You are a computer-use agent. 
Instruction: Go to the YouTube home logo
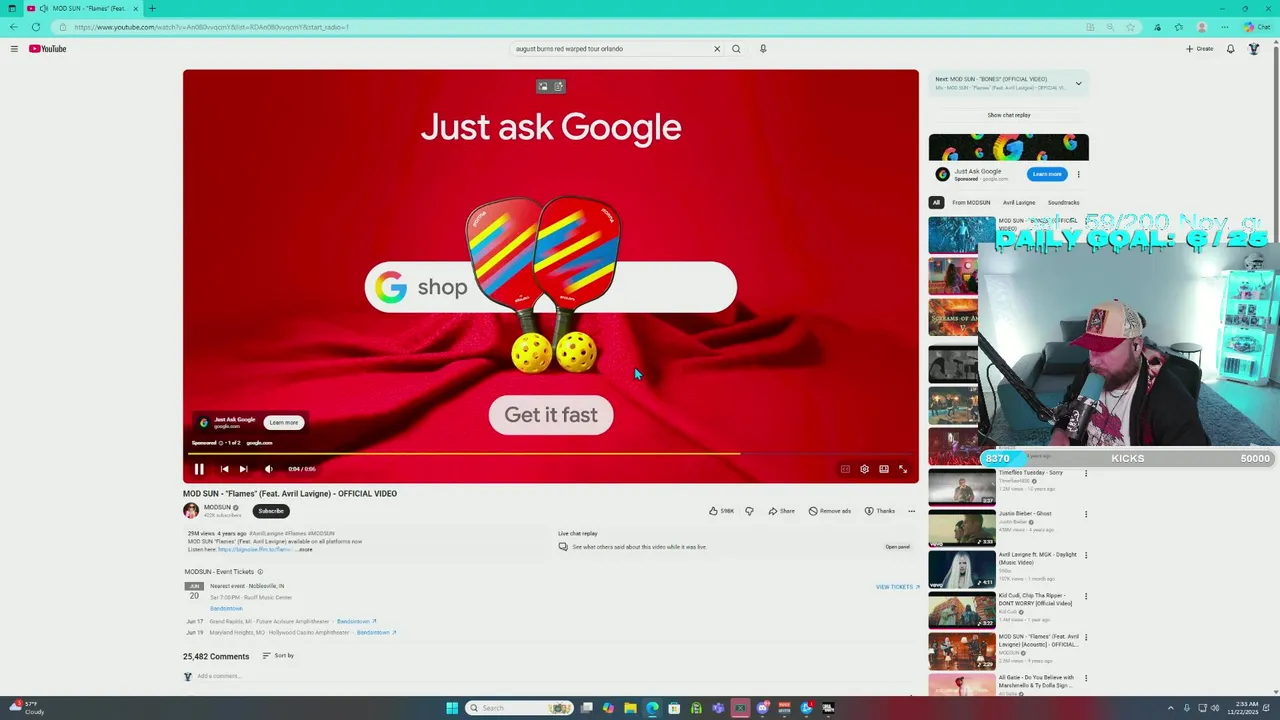(47, 49)
